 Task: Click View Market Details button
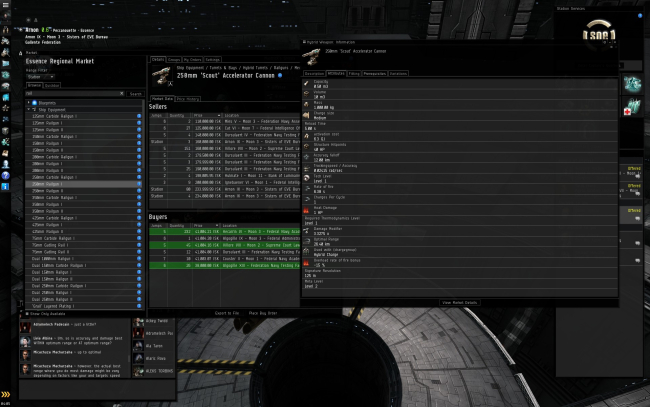click(459, 303)
